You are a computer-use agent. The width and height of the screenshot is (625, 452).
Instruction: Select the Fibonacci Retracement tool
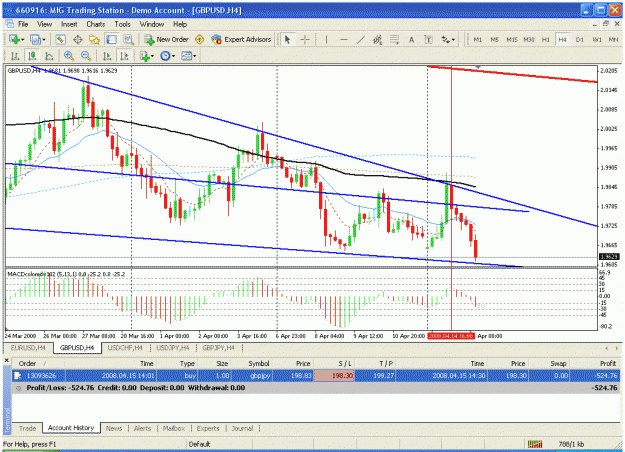click(x=394, y=39)
